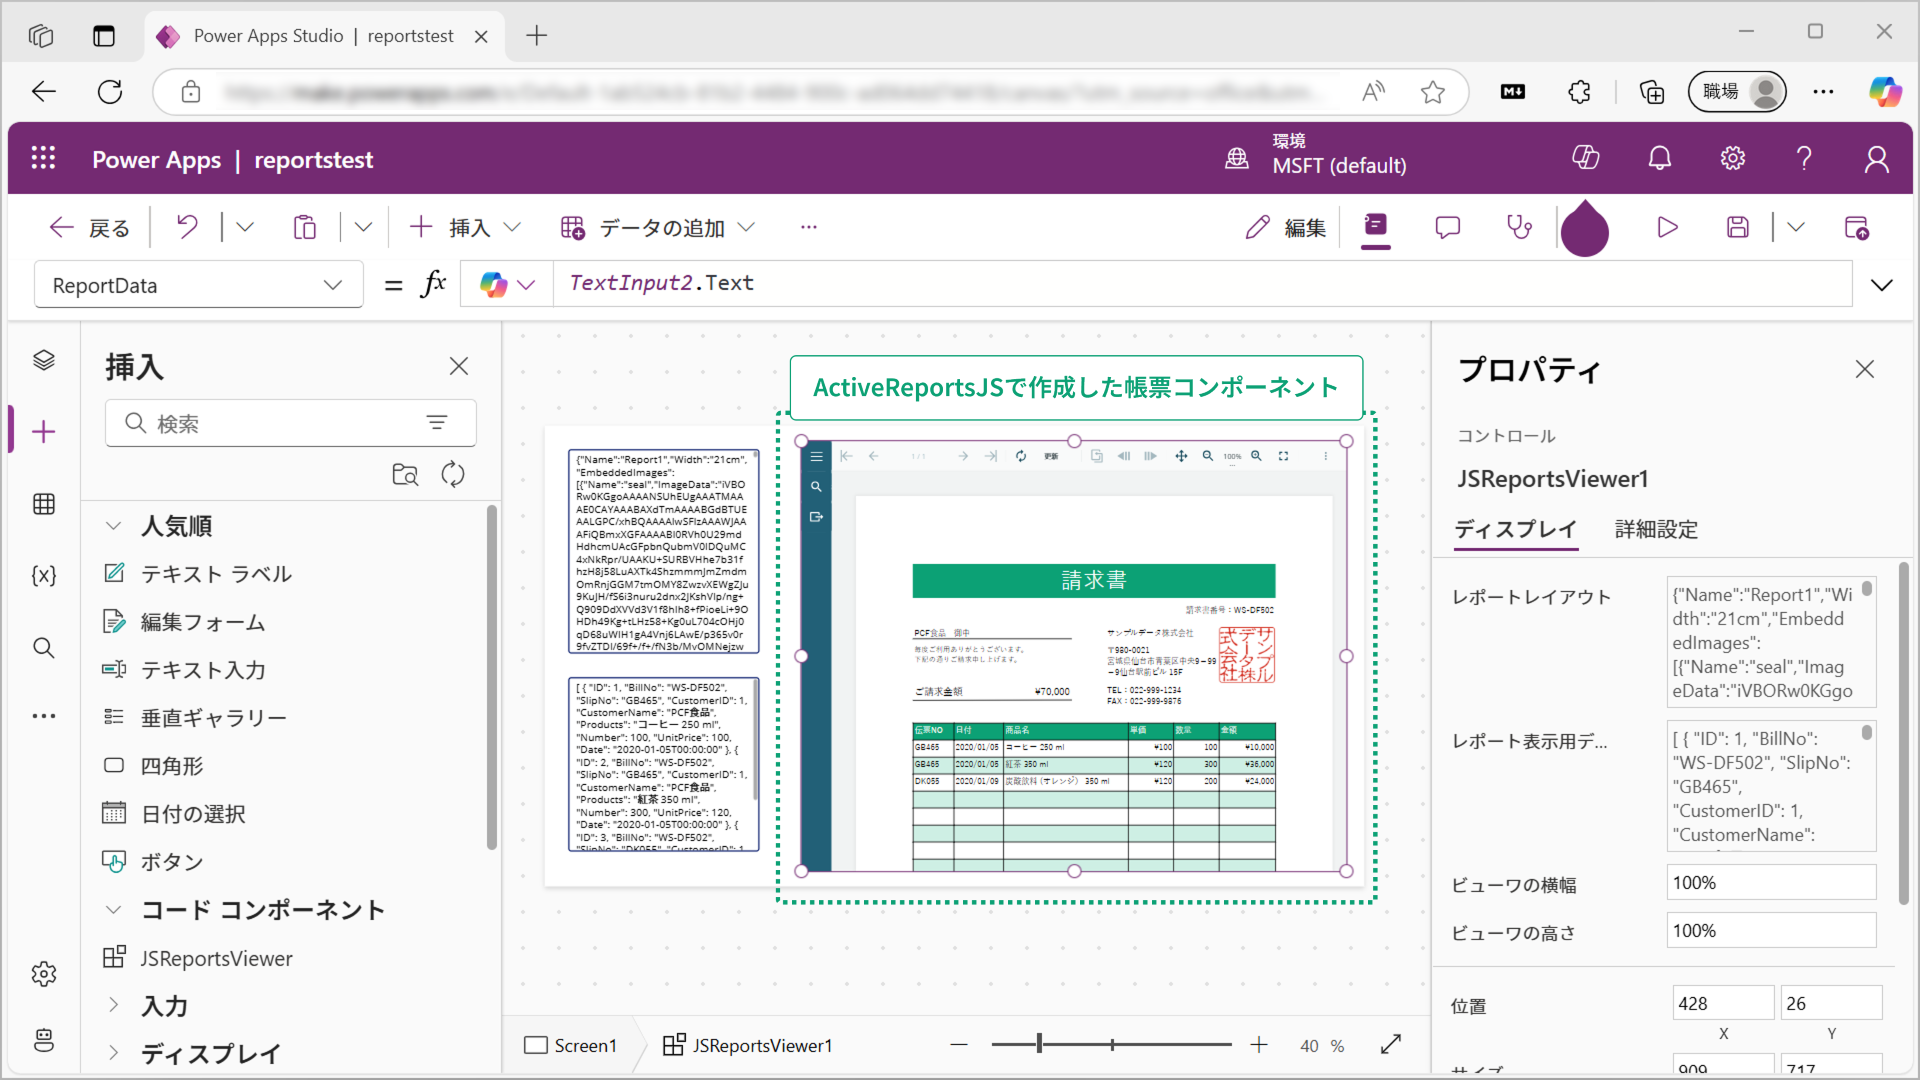The width and height of the screenshot is (1920, 1080).
Task: Open the sidebar ellipsis more options
Action: point(44,716)
